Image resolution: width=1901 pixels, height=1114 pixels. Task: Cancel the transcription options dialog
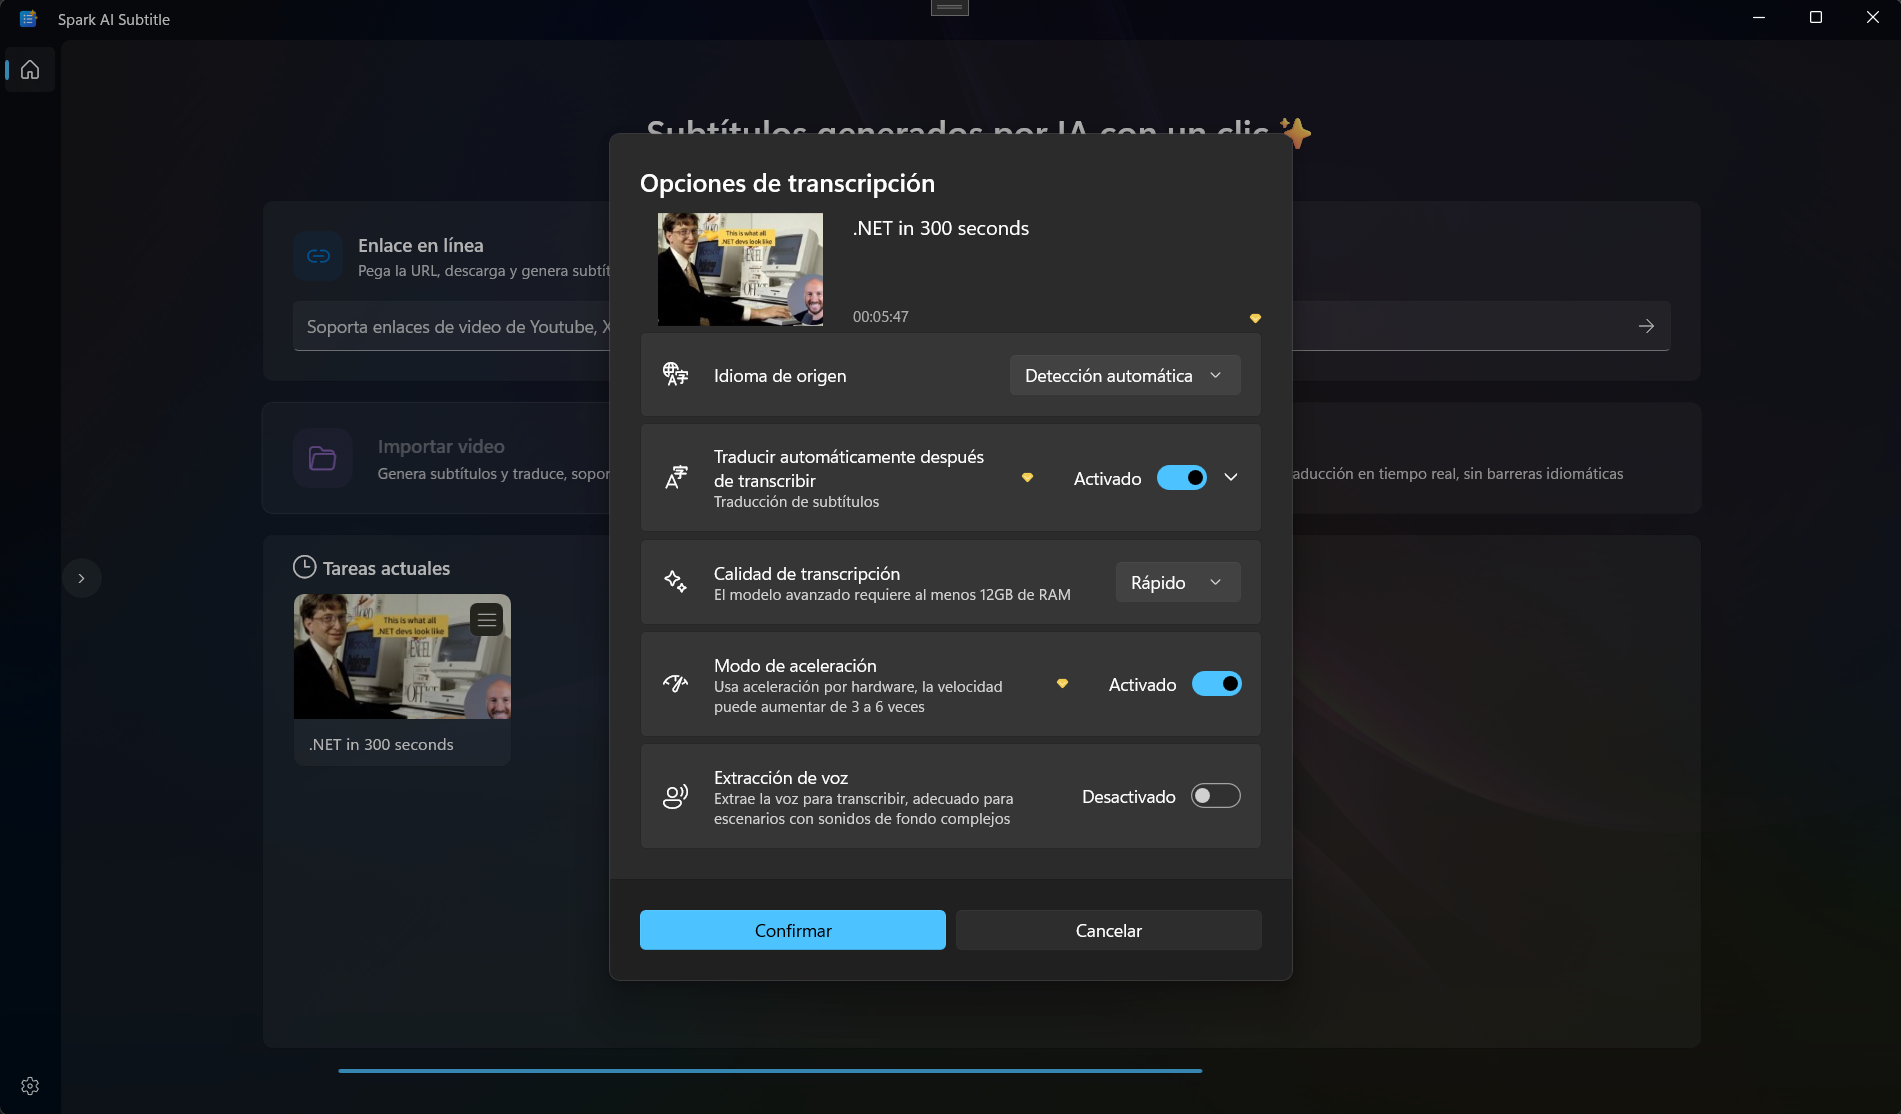pos(1108,930)
